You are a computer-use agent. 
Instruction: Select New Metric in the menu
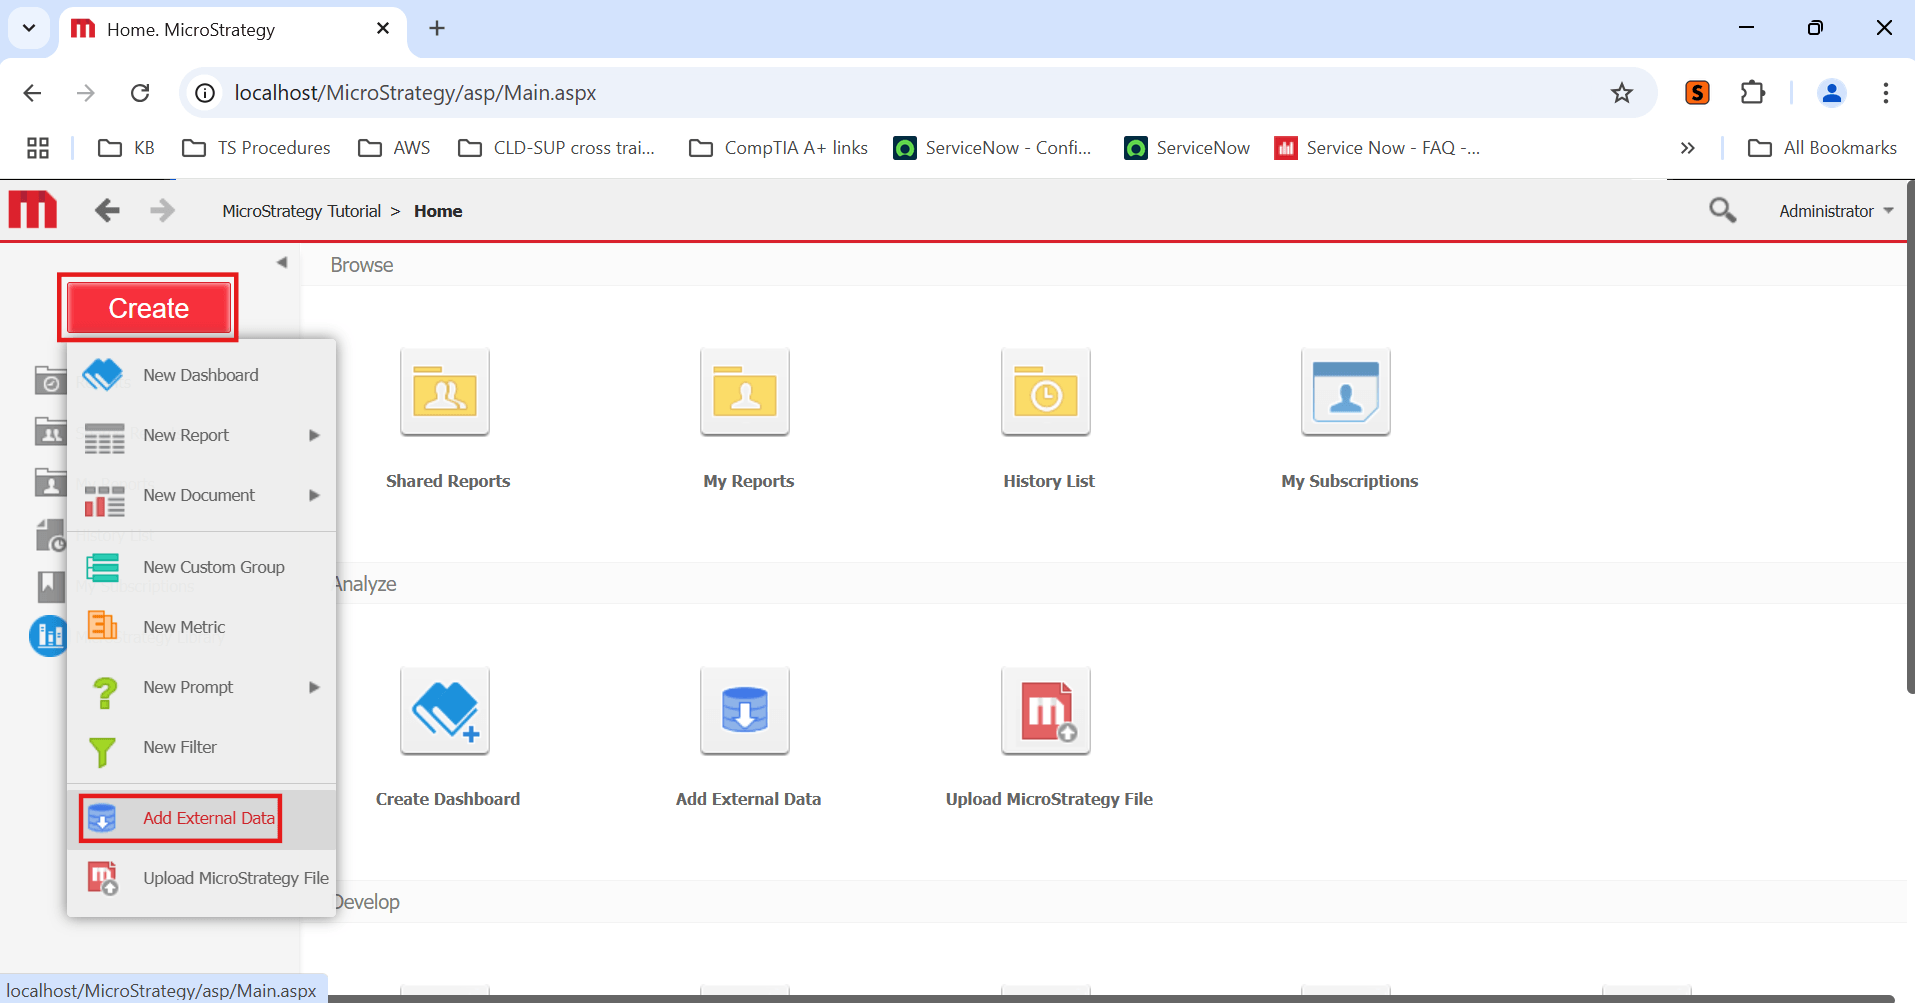(184, 627)
